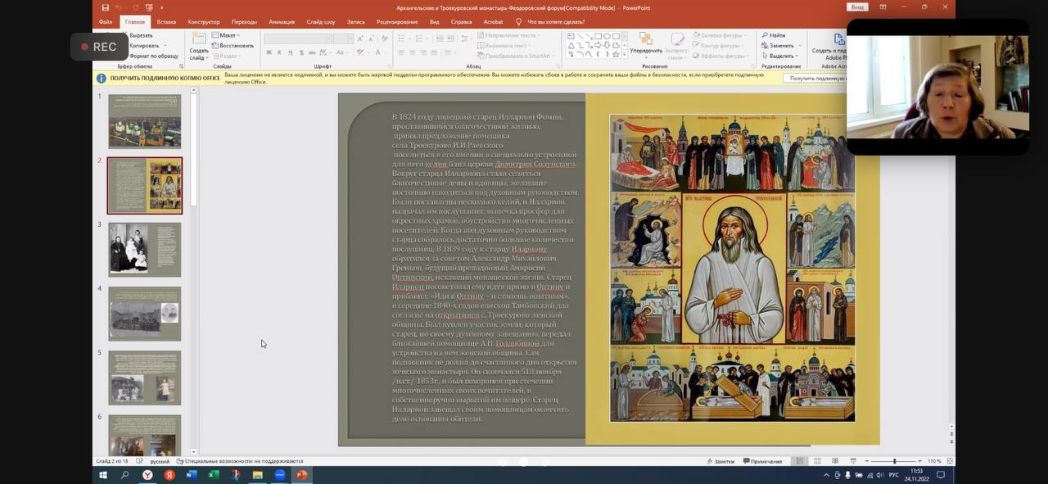Click the get genuine Office button

coord(816,77)
